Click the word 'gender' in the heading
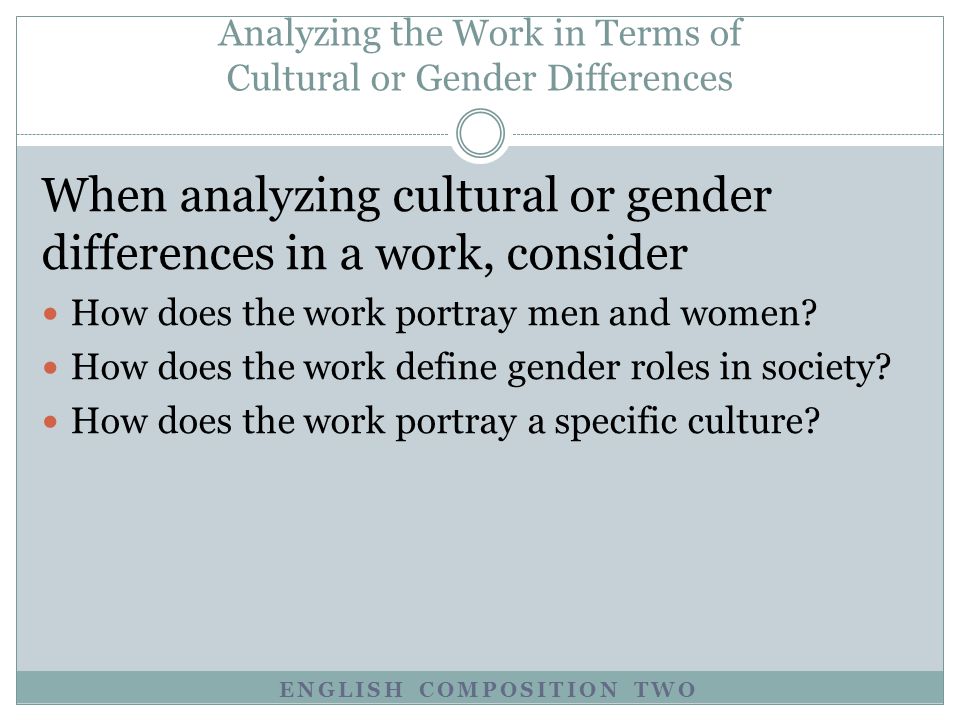The height and width of the screenshot is (720, 960). [699, 198]
